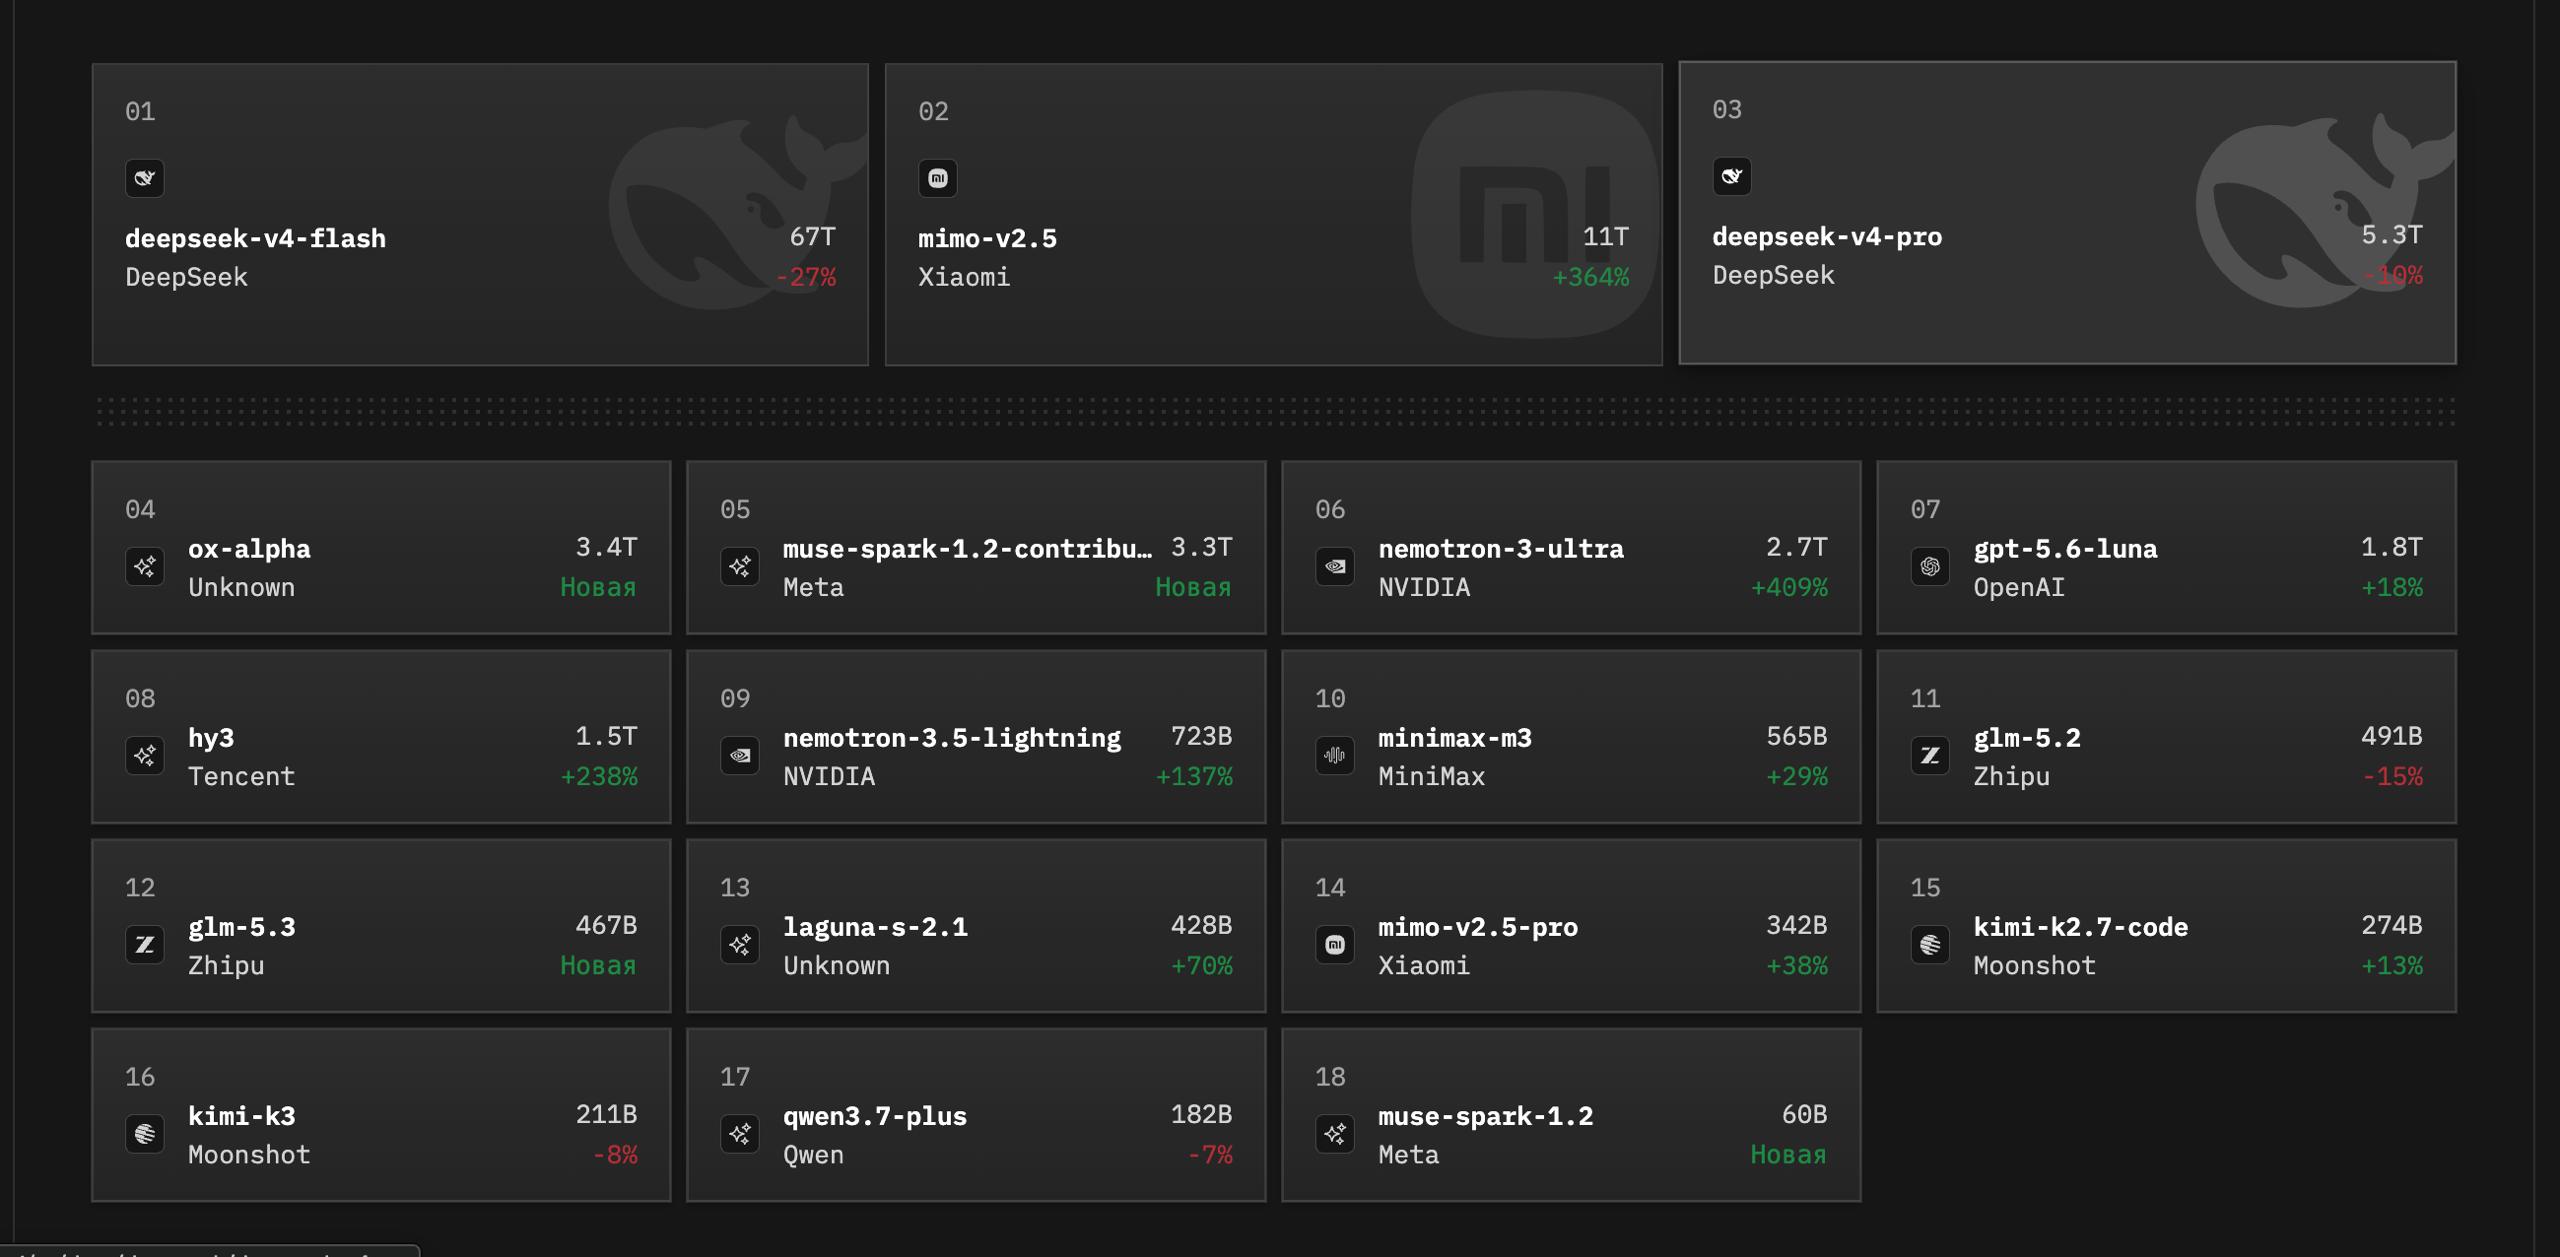Click the +409% change on nemotron-3-ultra
The height and width of the screenshot is (1257, 2560).
[x=1789, y=587]
